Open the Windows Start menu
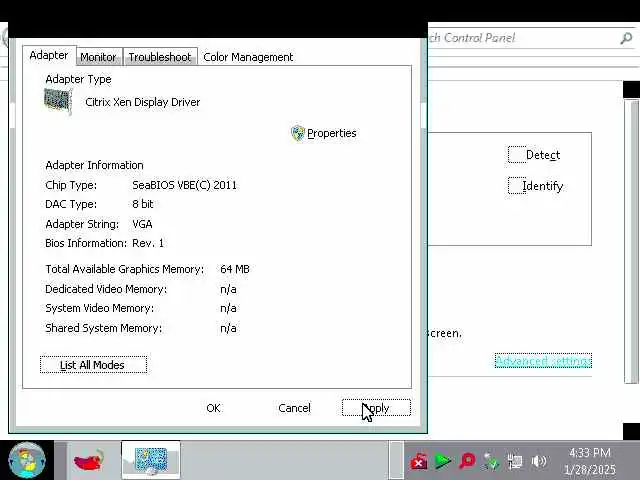 pyautogui.click(x=27, y=460)
